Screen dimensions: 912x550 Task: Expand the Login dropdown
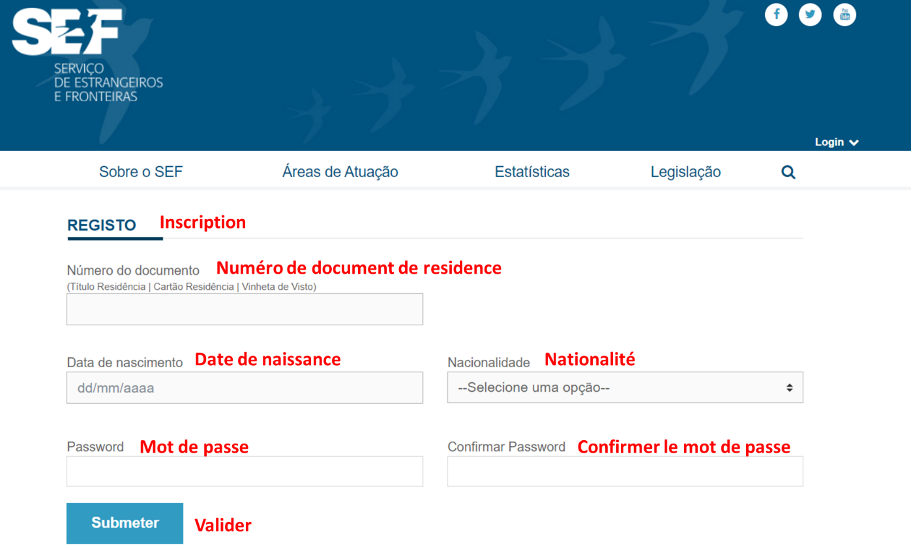pos(836,142)
